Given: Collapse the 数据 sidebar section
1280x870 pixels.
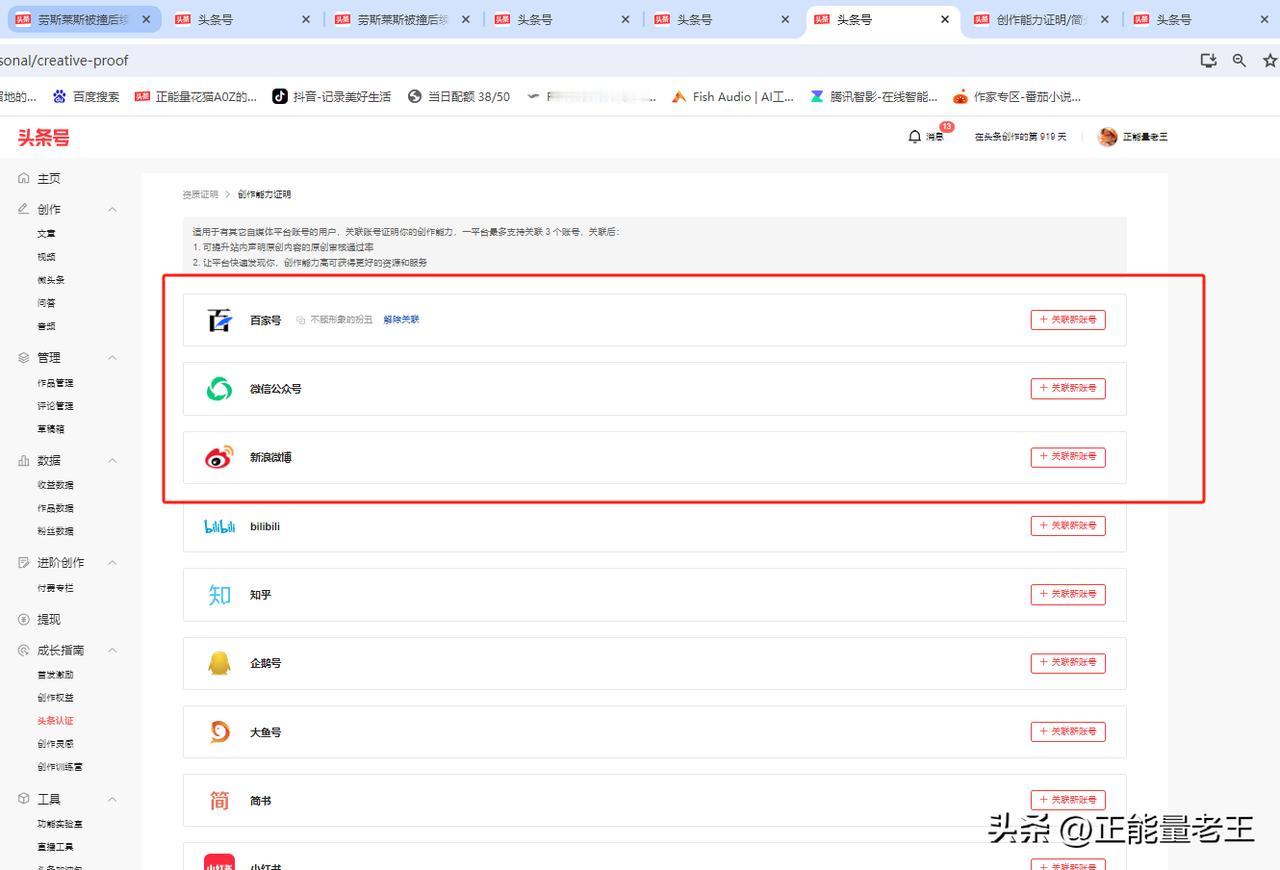Looking at the screenshot, I should pos(112,460).
